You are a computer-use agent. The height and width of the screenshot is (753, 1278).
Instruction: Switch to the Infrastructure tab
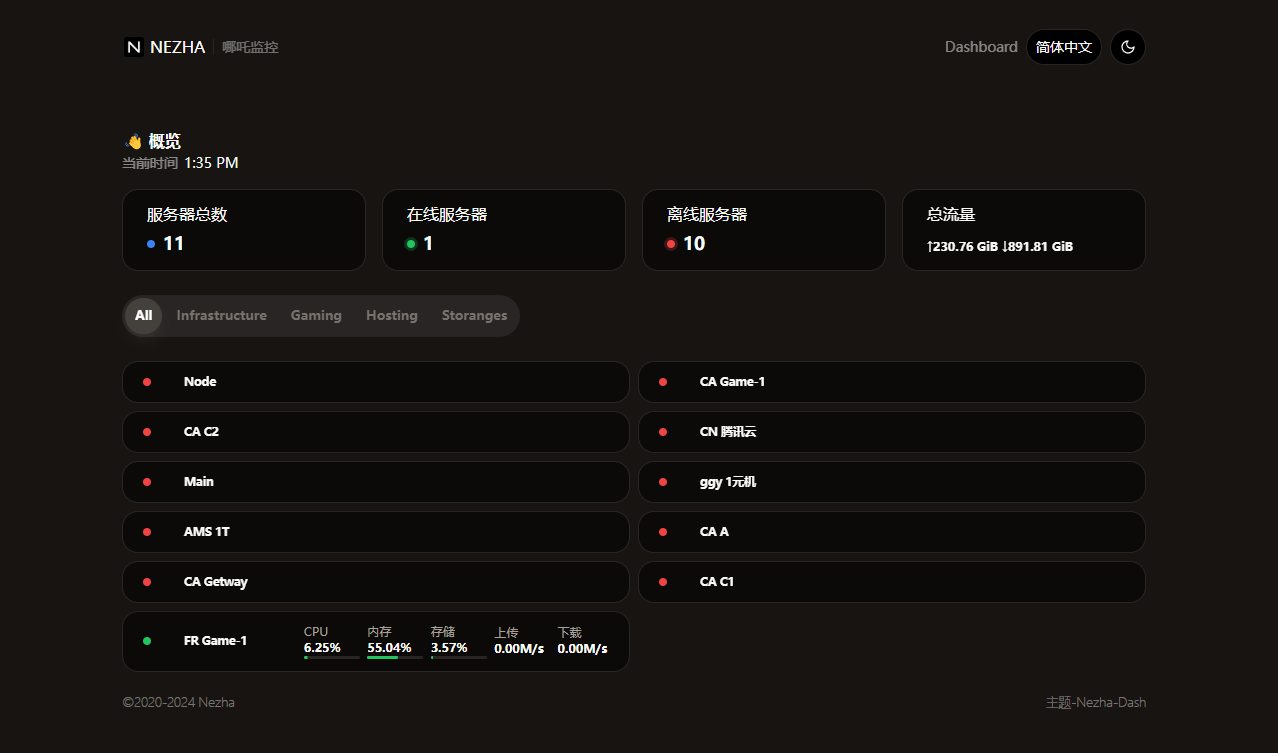[221, 316]
